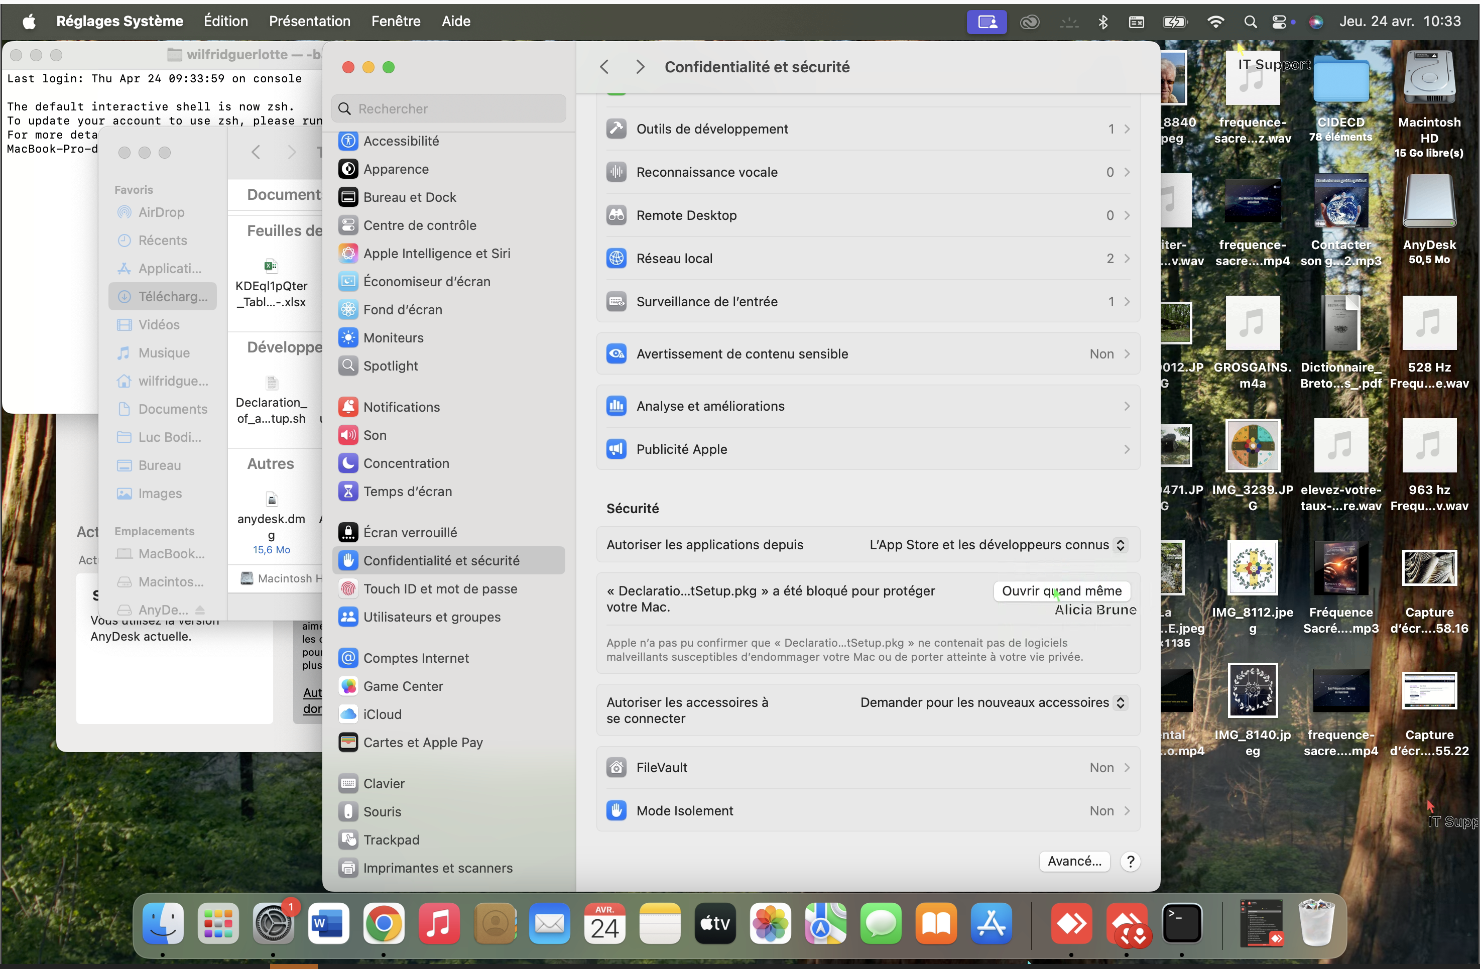The image size is (1480, 969).
Task: Open the Réseau local permissions row
Action: tap(868, 259)
